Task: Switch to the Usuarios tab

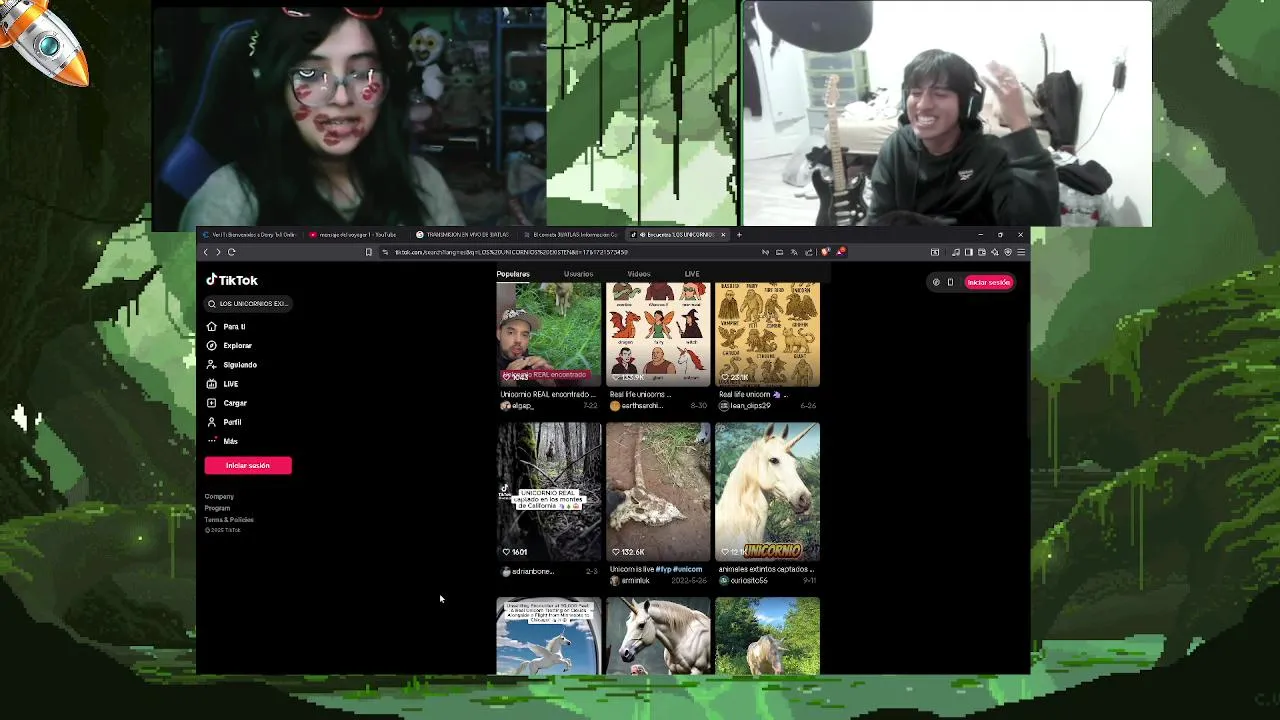Action: [578, 274]
